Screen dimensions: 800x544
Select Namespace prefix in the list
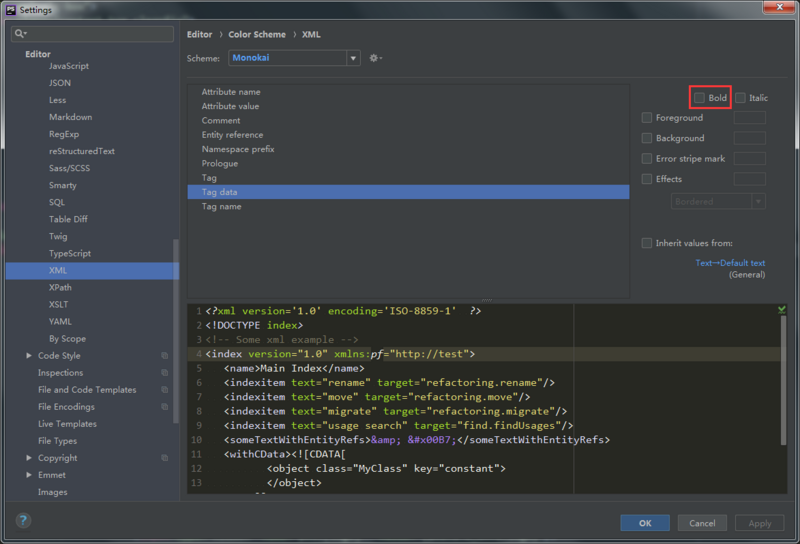pyautogui.click(x=408, y=149)
